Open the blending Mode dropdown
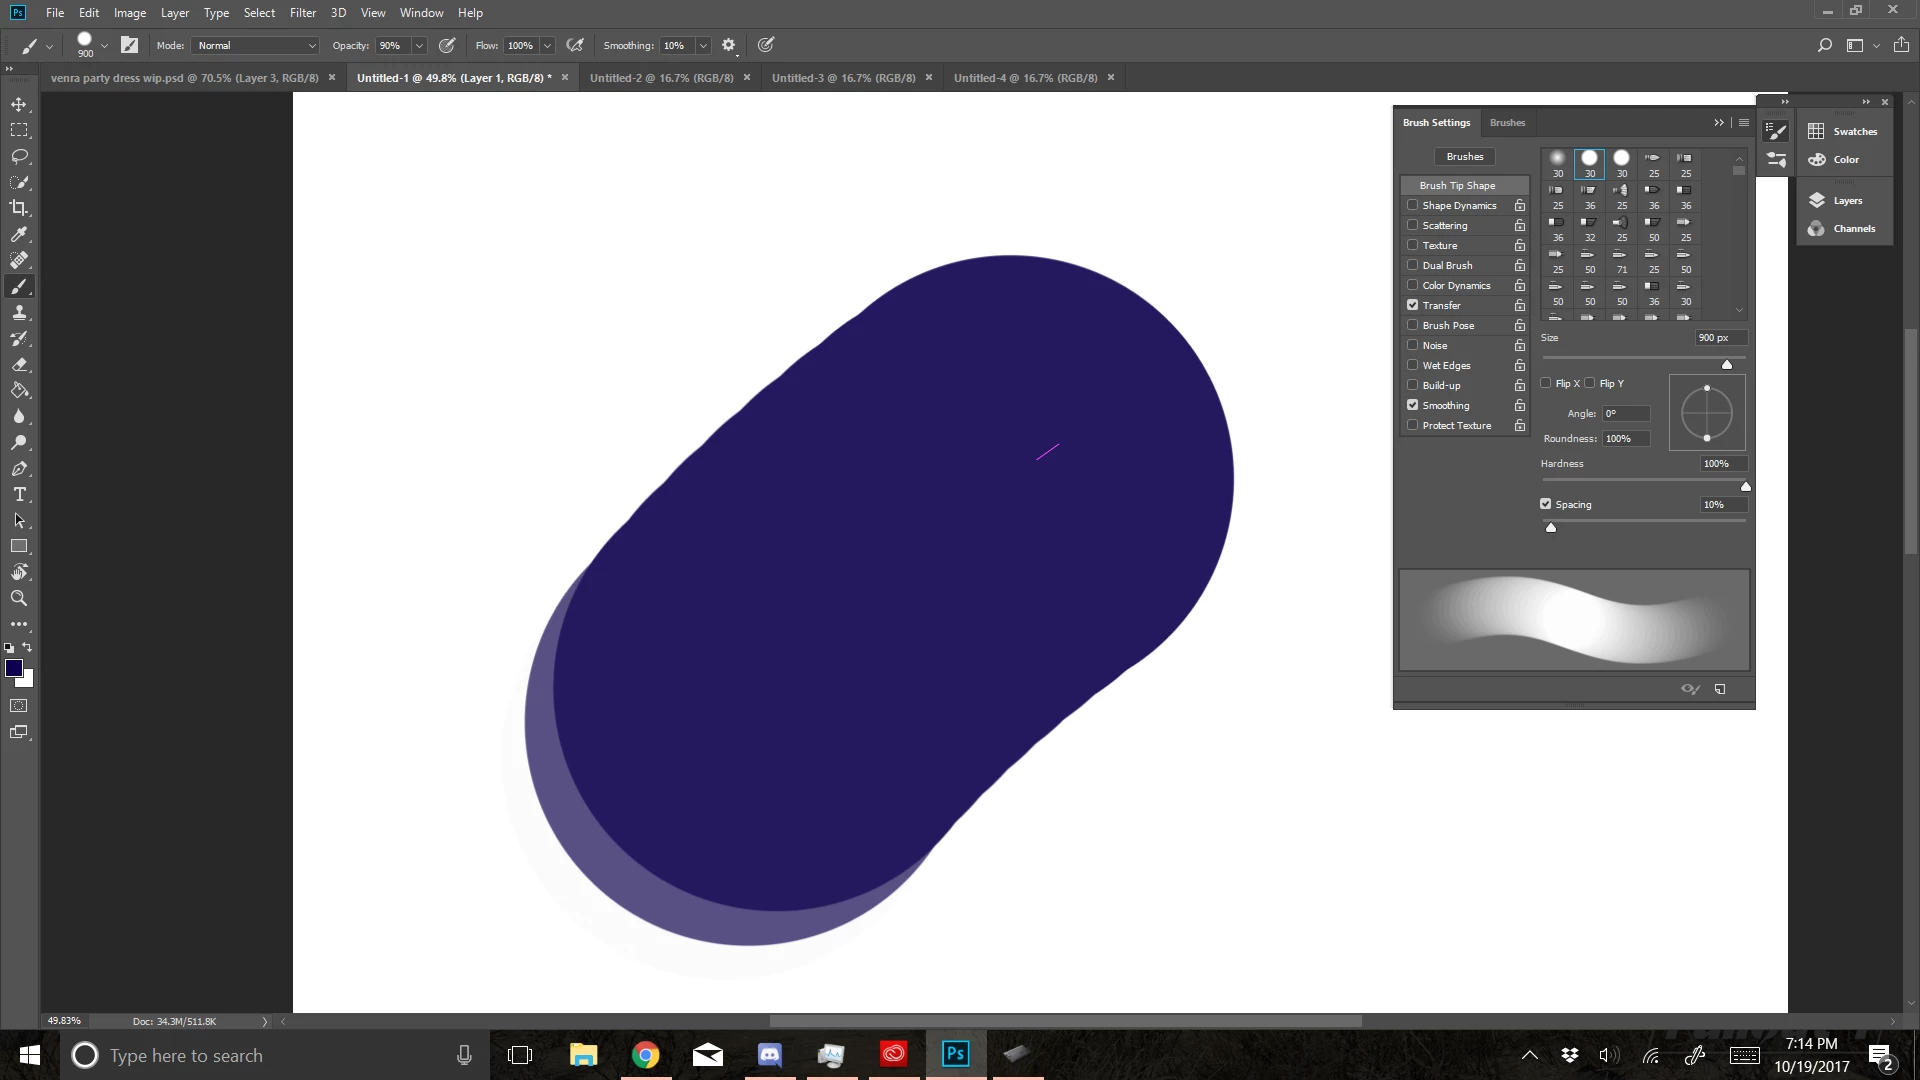1920x1080 pixels. pyautogui.click(x=256, y=45)
